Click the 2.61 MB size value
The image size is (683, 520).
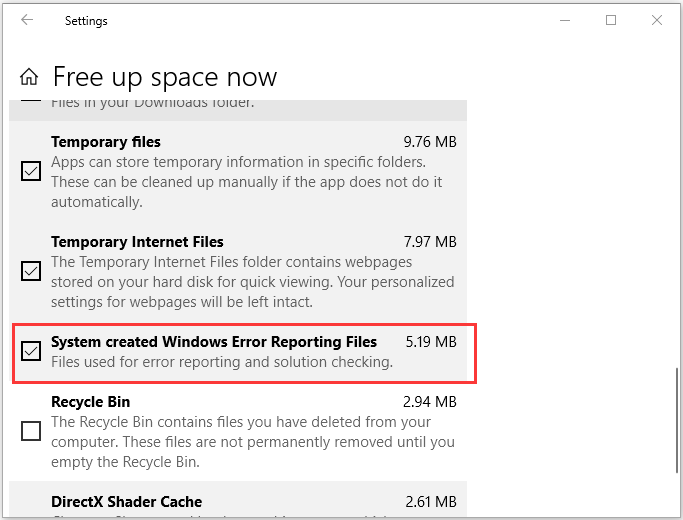pos(431,502)
